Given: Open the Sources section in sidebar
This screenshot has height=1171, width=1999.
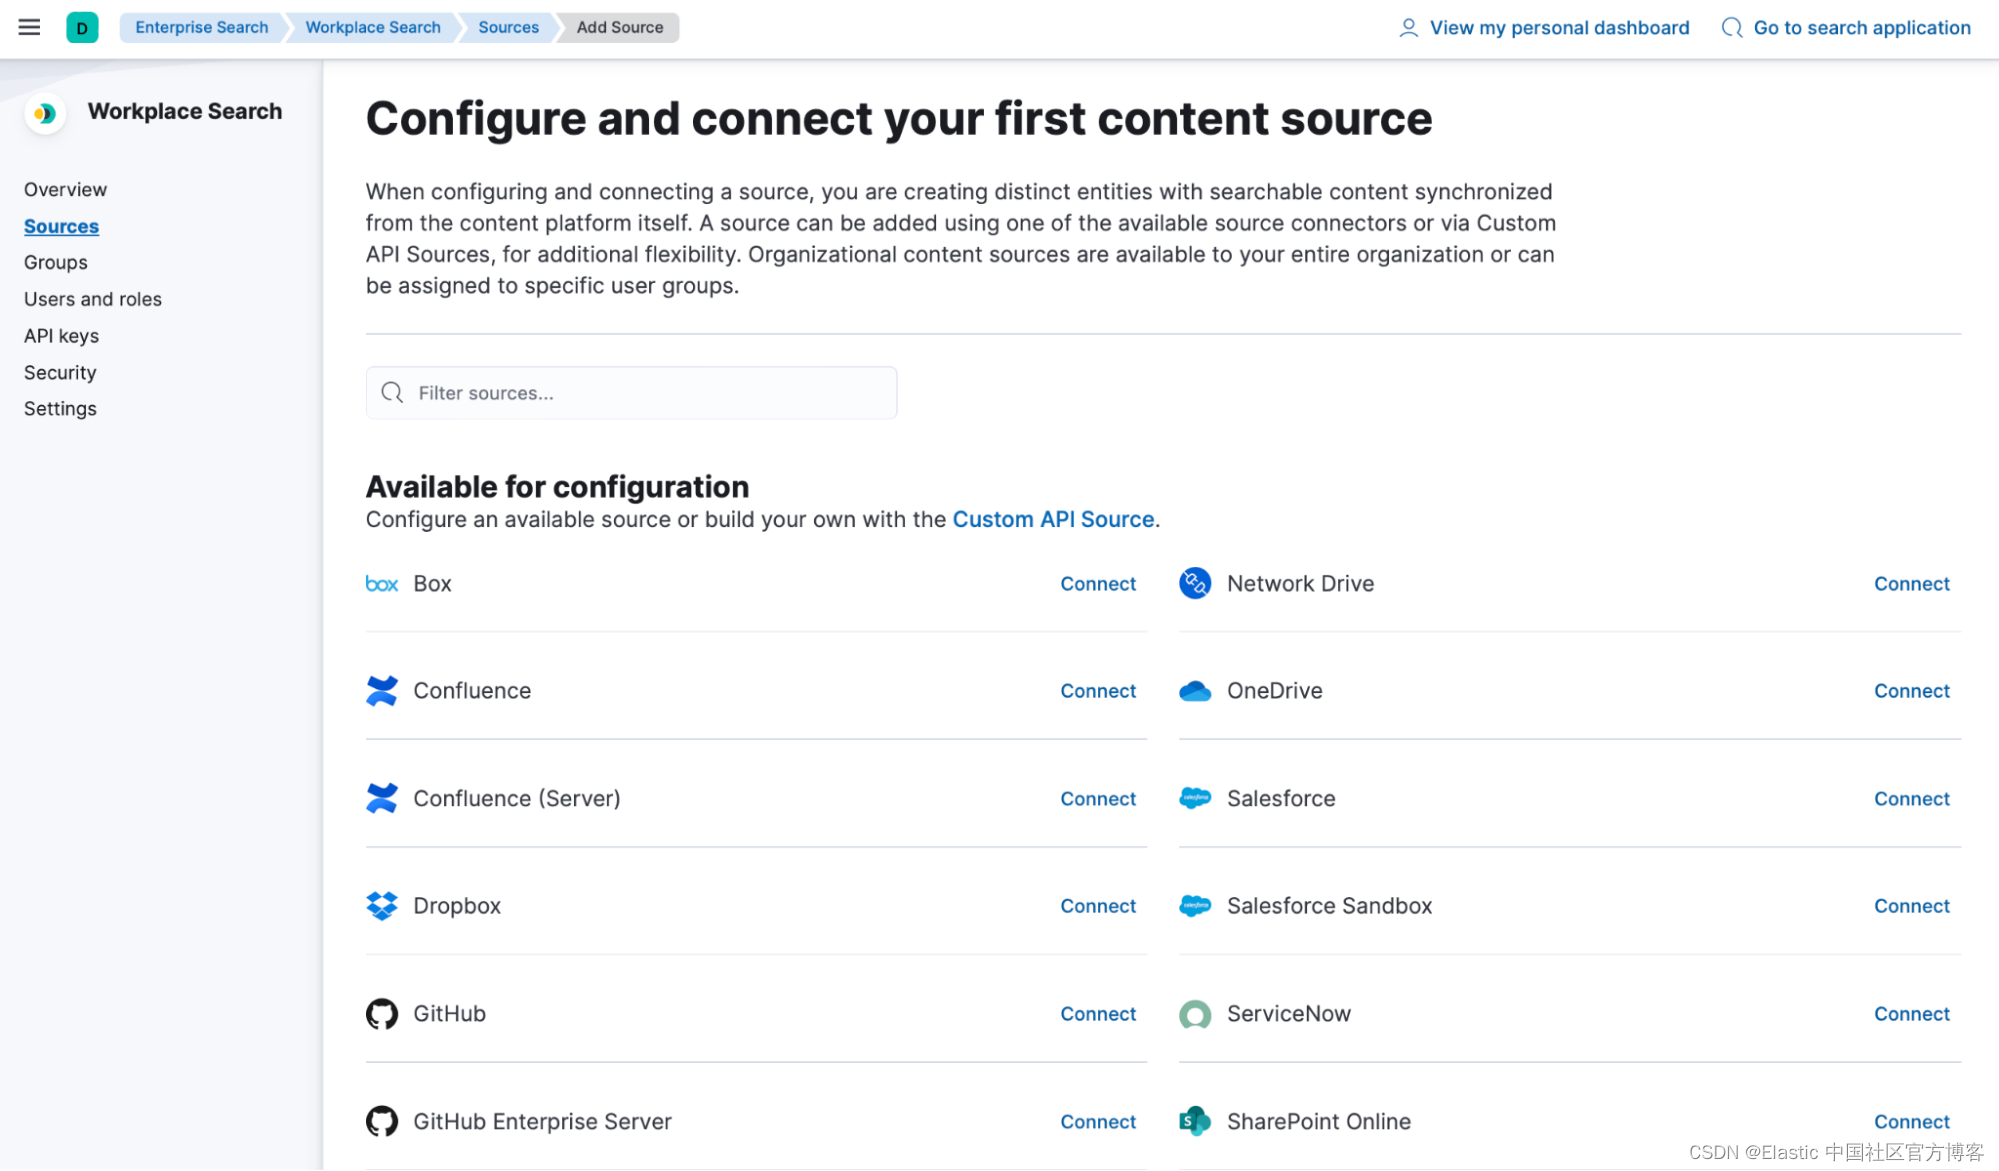Looking at the screenshot, I should [61, 224].
